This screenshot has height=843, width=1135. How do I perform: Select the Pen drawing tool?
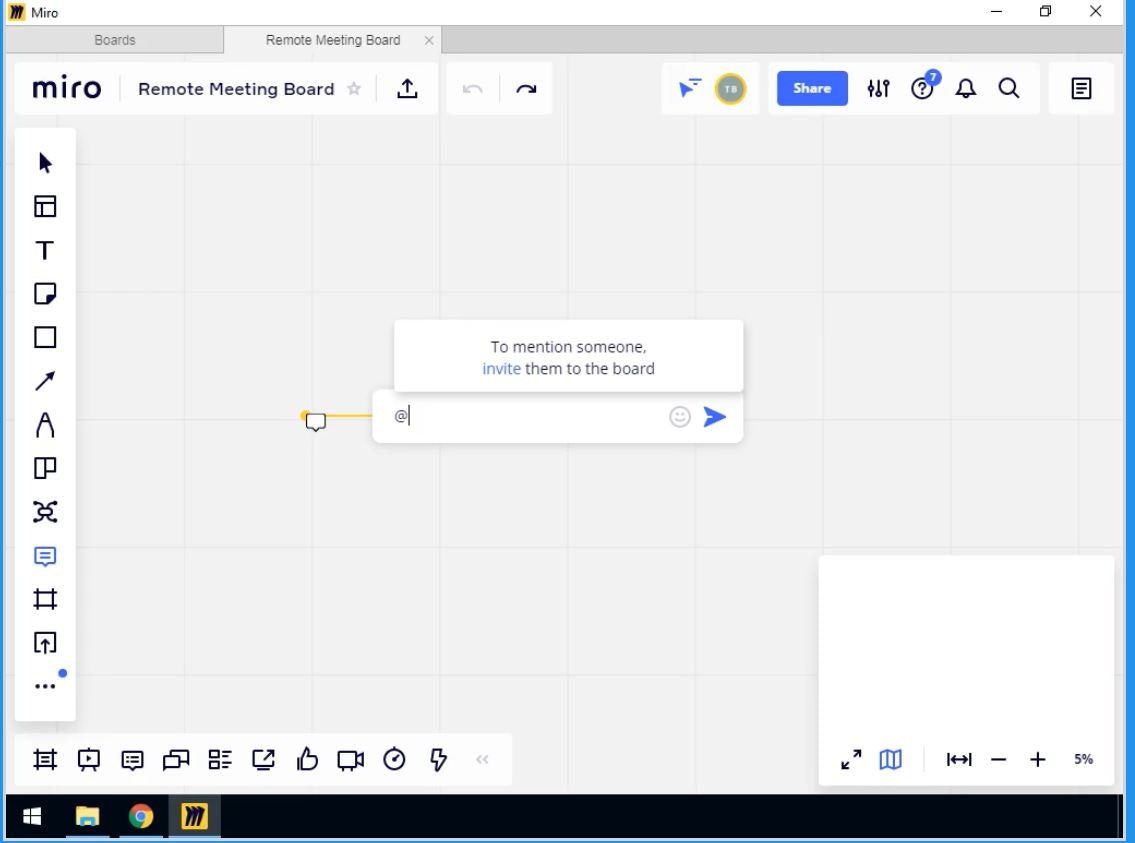pyautogui.click(x=45, y=425)
